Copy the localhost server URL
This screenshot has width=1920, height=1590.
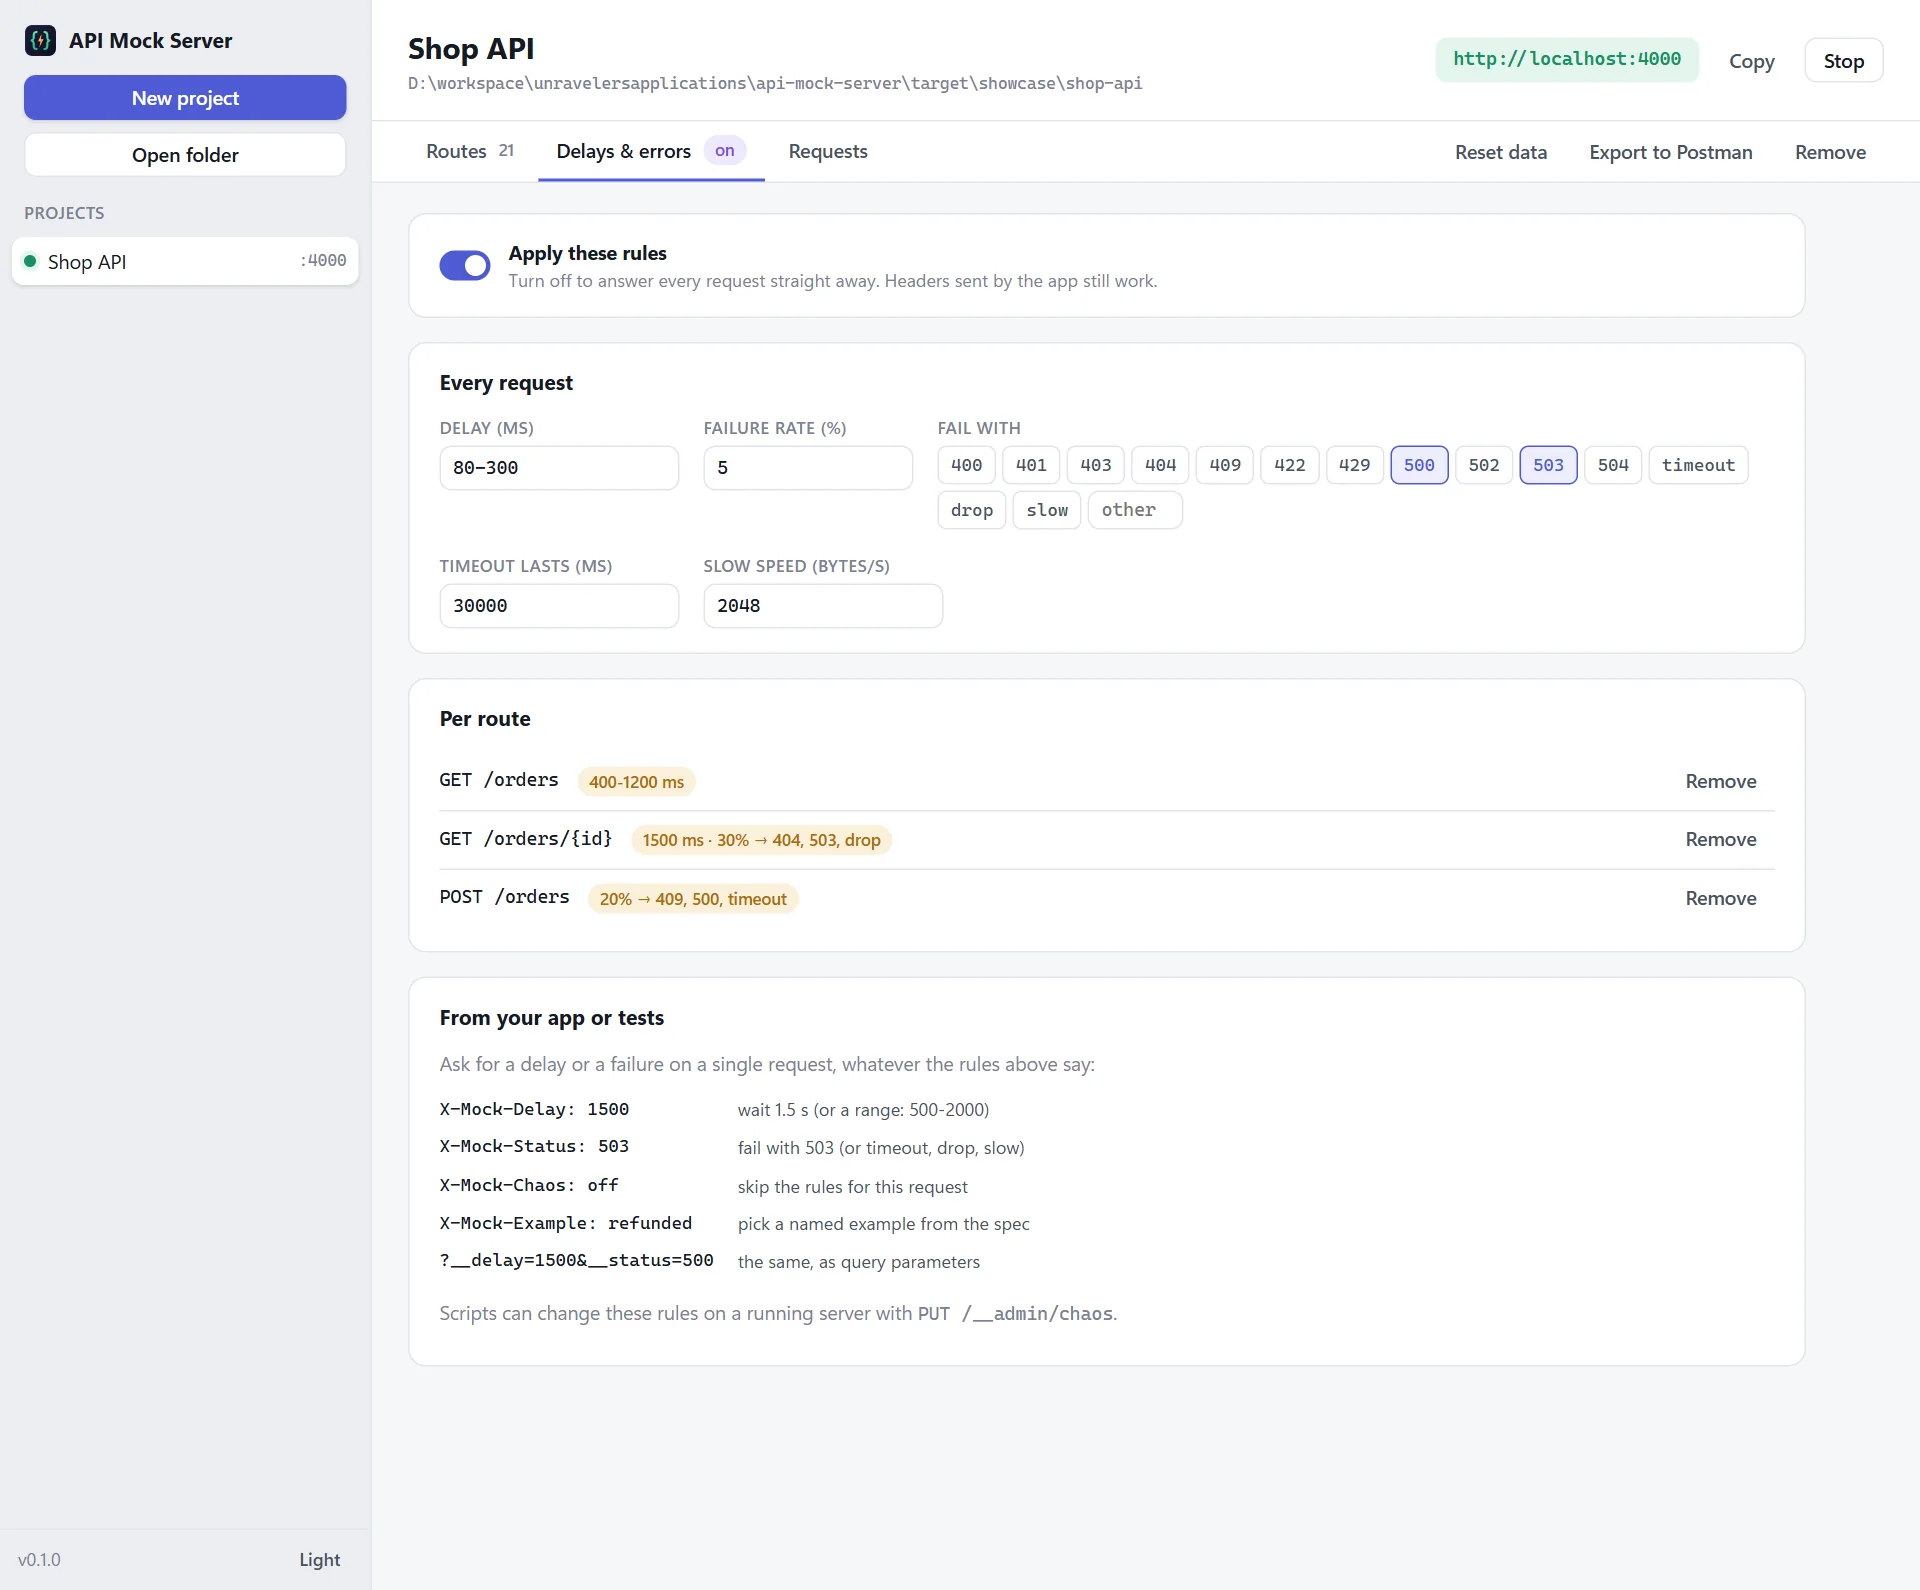point(1751,61)
